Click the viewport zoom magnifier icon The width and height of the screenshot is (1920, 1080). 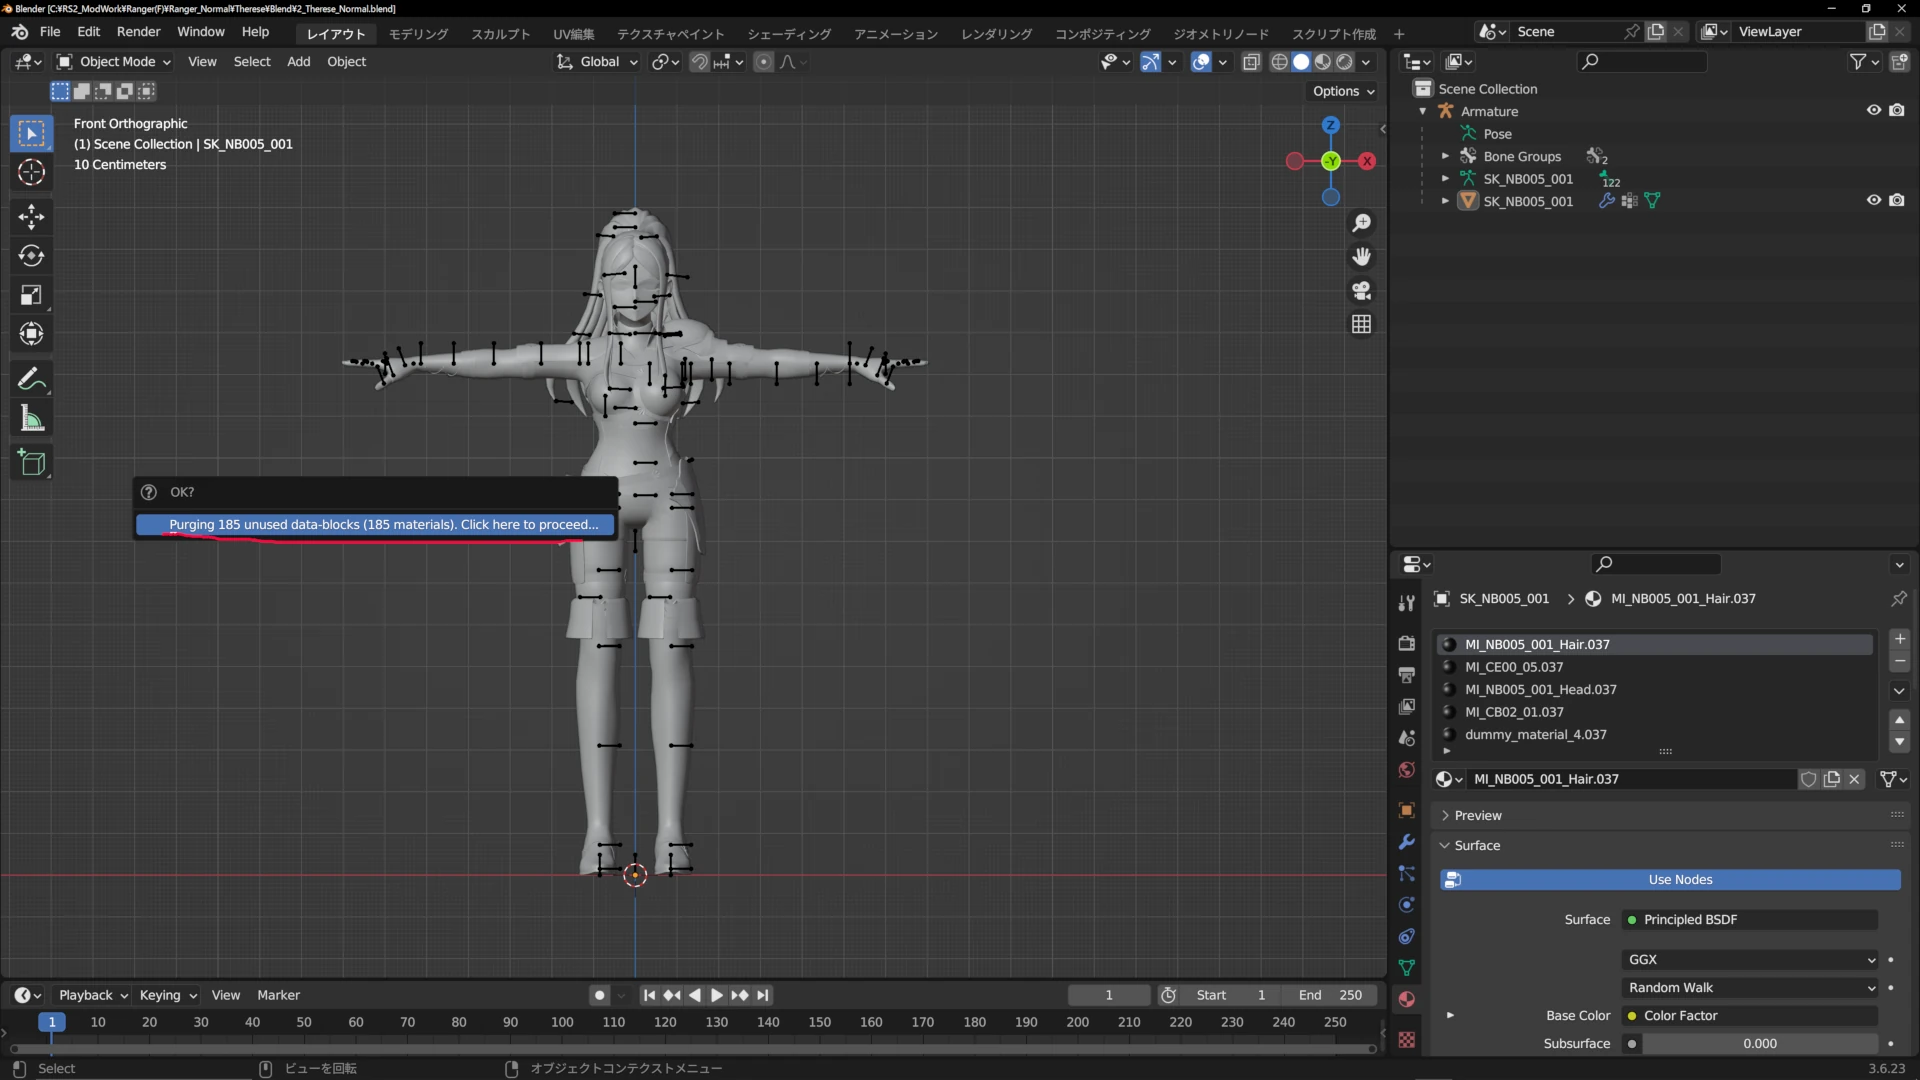(1361, 223)
